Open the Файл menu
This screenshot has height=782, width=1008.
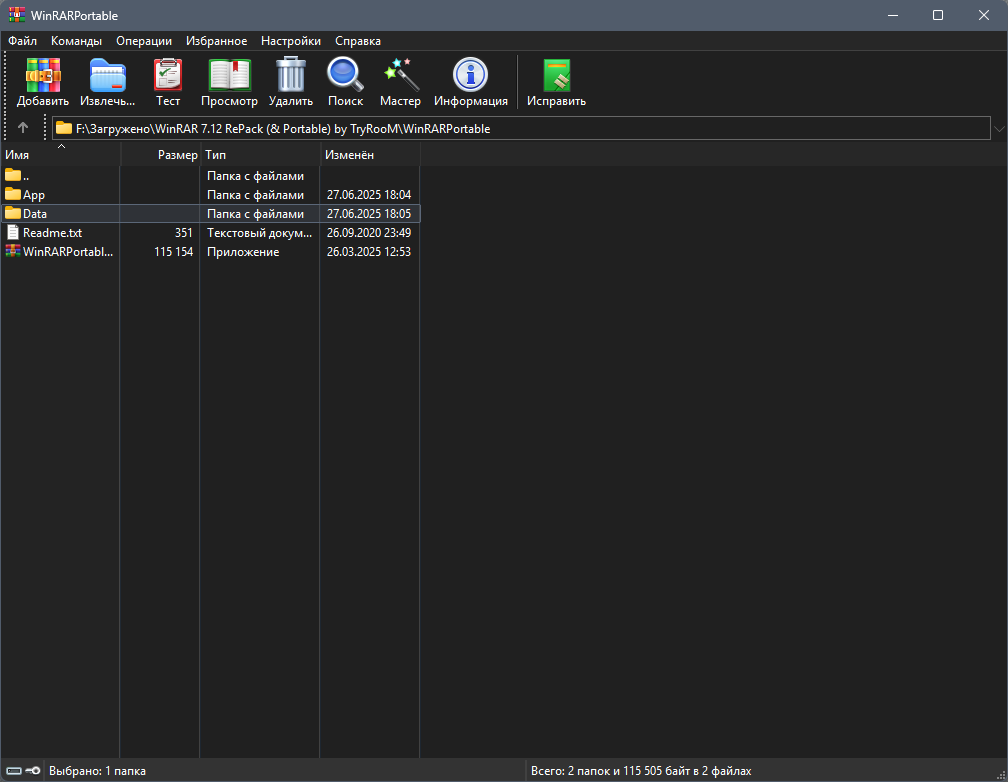[22, 41]
